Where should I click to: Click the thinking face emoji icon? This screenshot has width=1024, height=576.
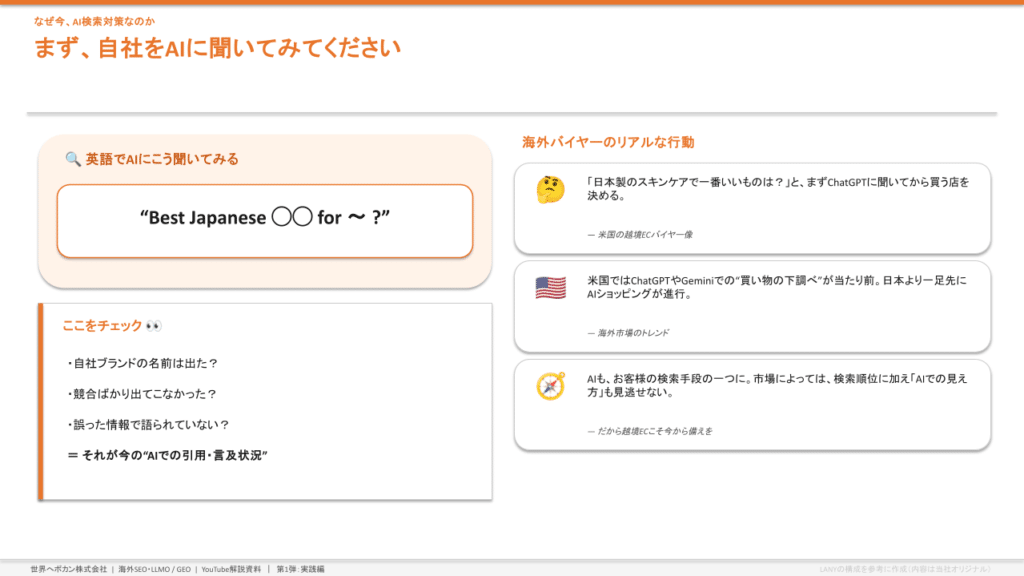(551, 189)
